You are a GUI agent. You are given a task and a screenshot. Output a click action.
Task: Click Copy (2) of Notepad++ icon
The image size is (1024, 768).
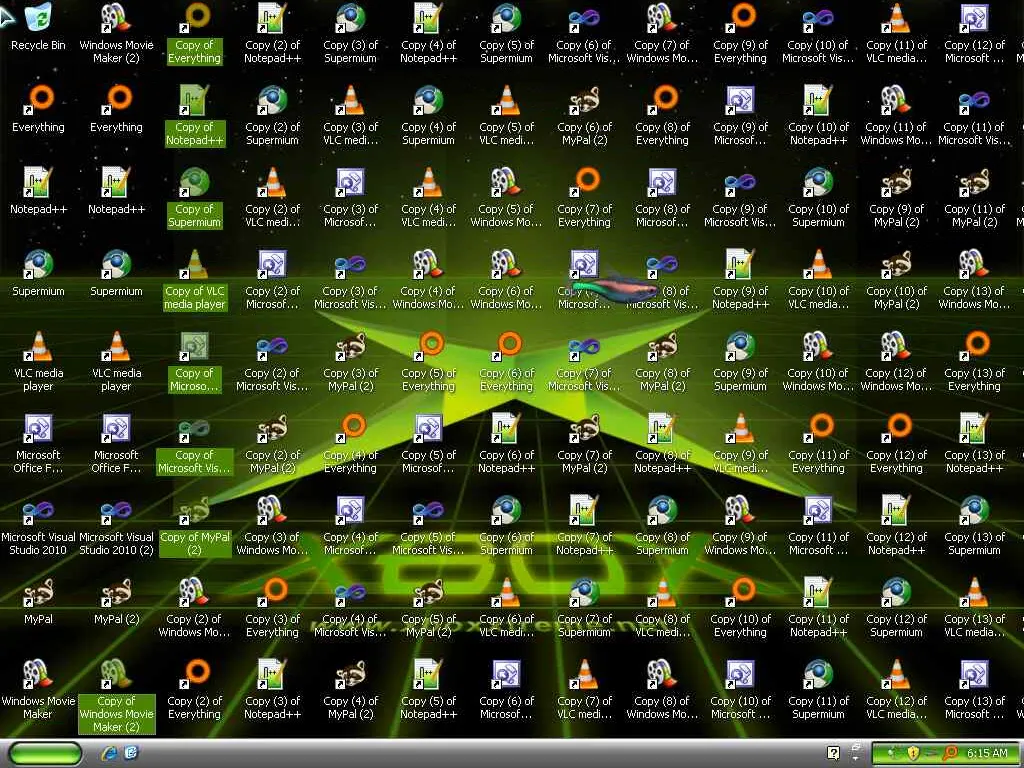click(272, 34)
